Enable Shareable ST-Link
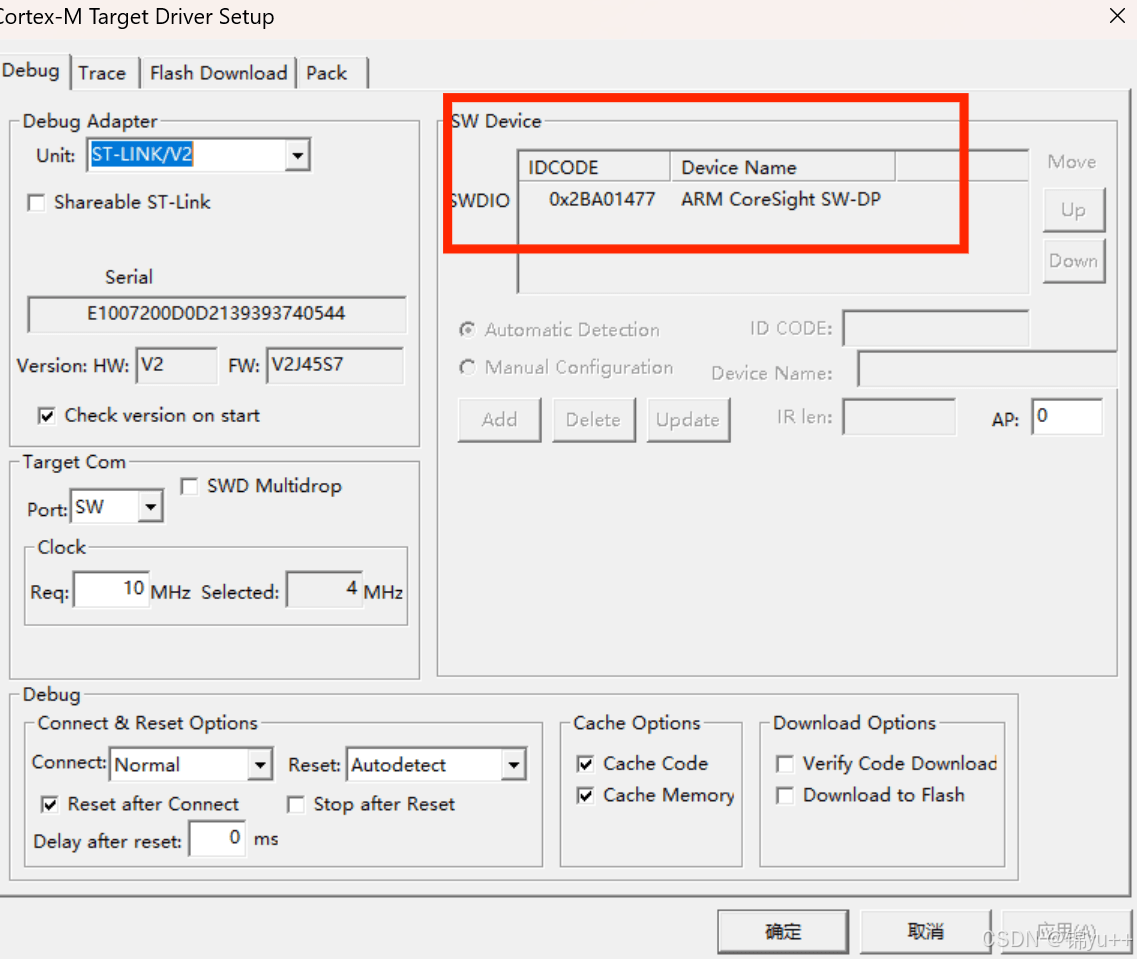The height and width of the screenshot is (959, 1137). 36,202
